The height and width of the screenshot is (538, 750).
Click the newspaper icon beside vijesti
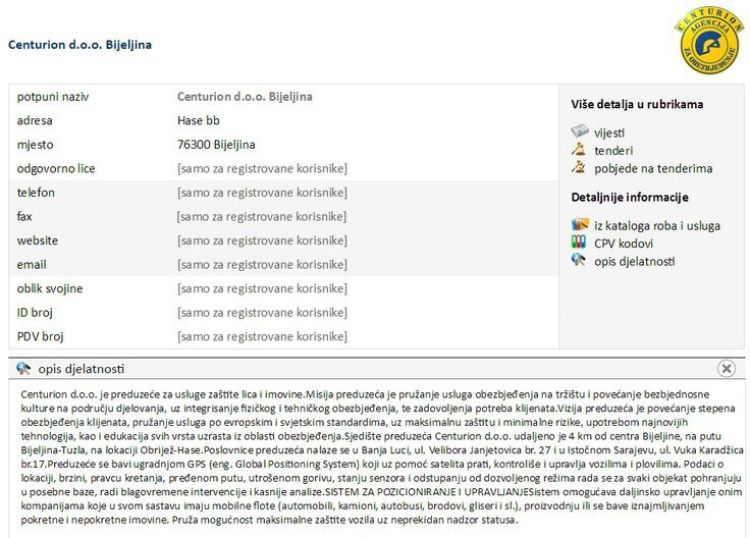coord(579,131)
